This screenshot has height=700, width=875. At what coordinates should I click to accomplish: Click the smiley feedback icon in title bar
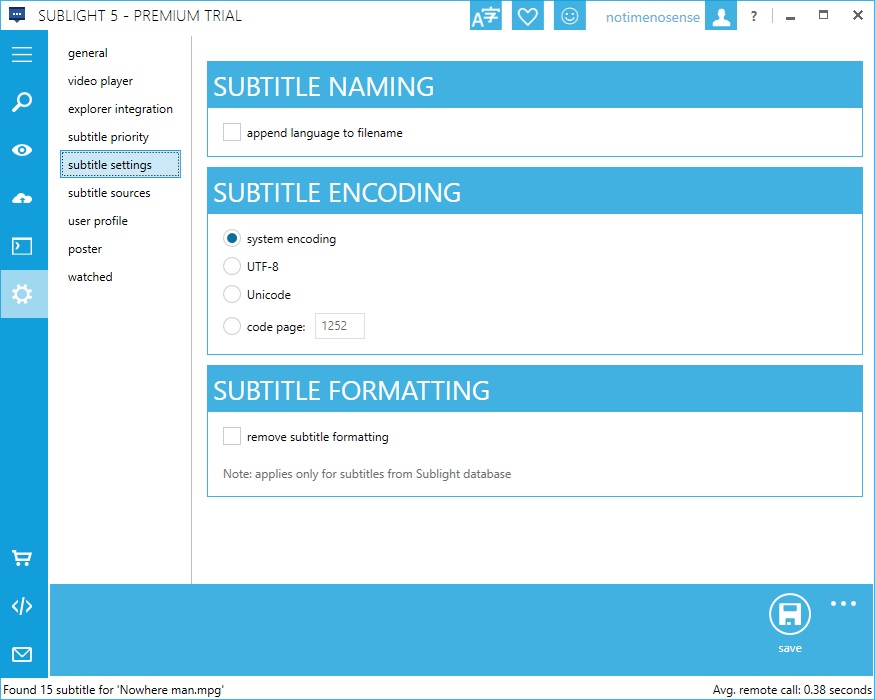(x=569, y=16)
